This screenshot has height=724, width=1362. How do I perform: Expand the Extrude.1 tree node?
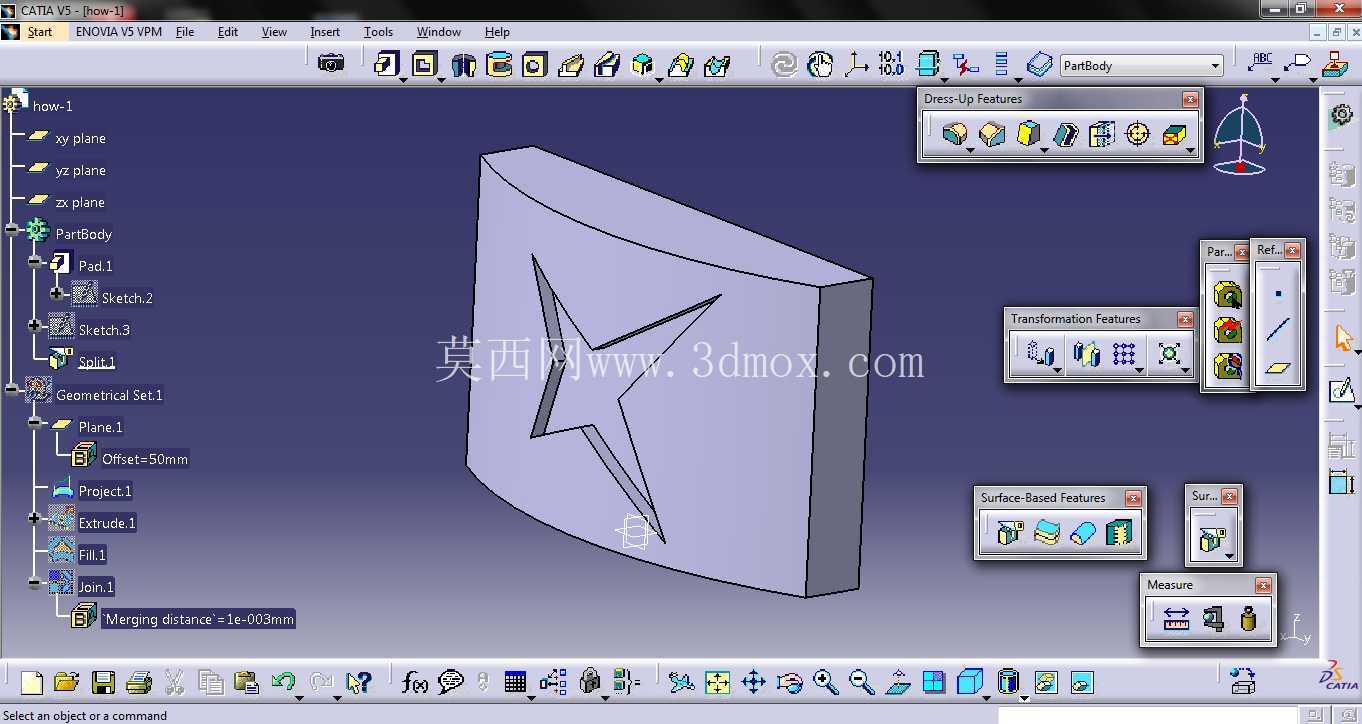(35, 519)
